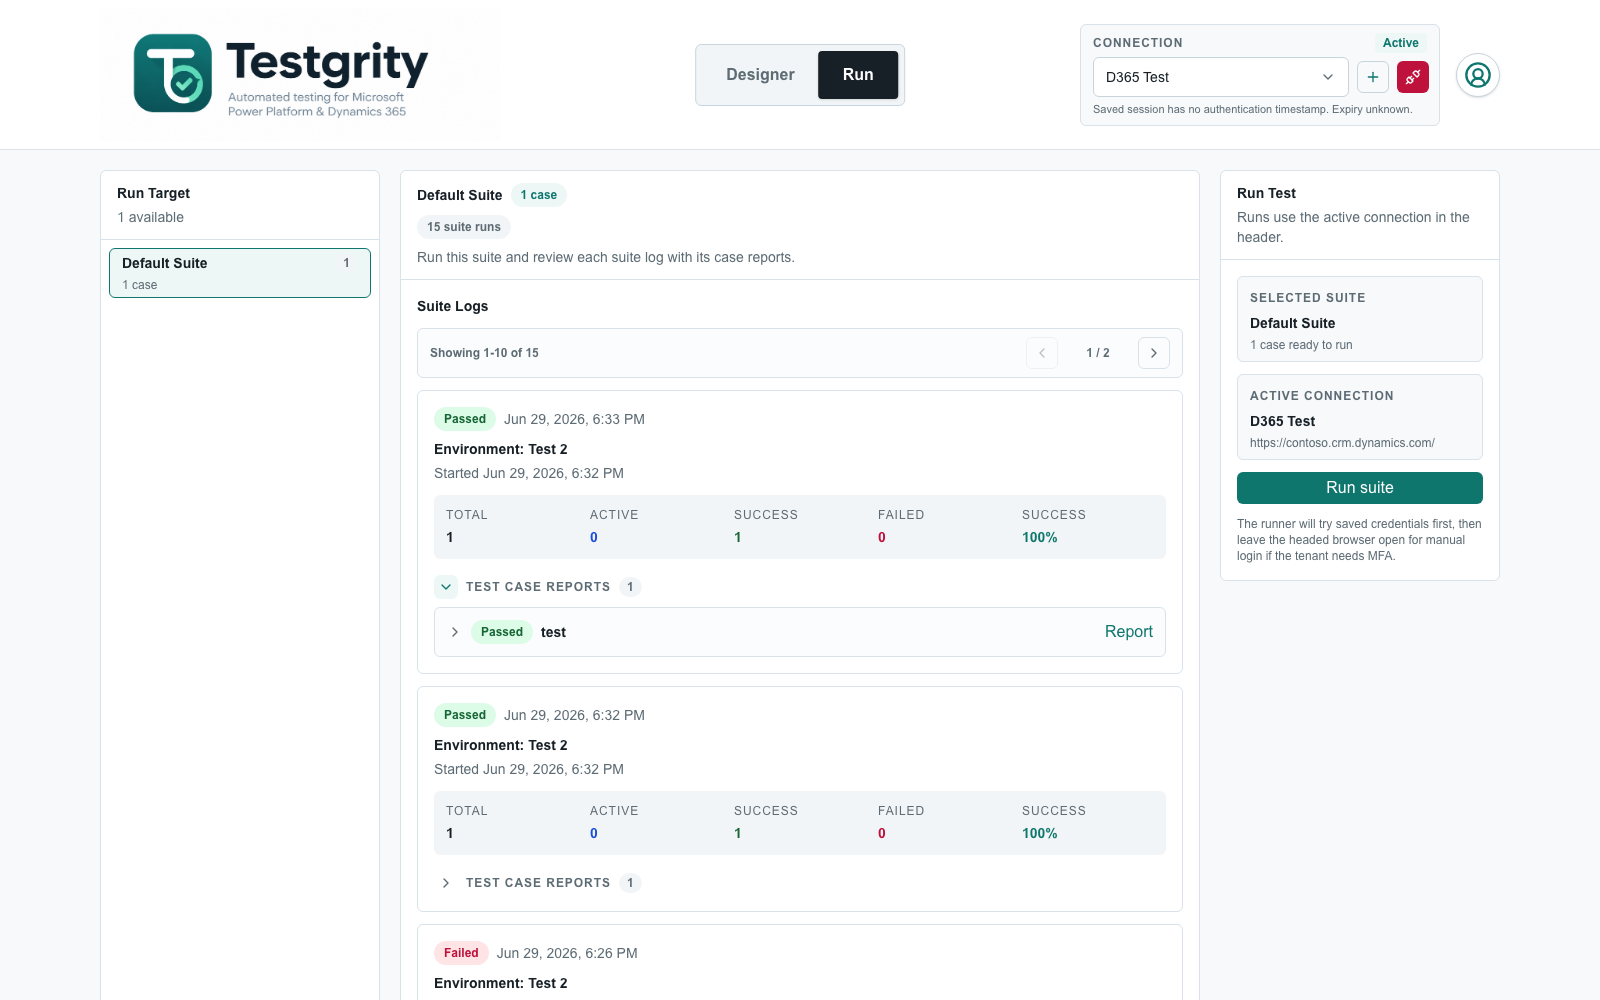The image size is (1600, 1000).
Task: Click the Active connection status label
Action: point(1400,43)
